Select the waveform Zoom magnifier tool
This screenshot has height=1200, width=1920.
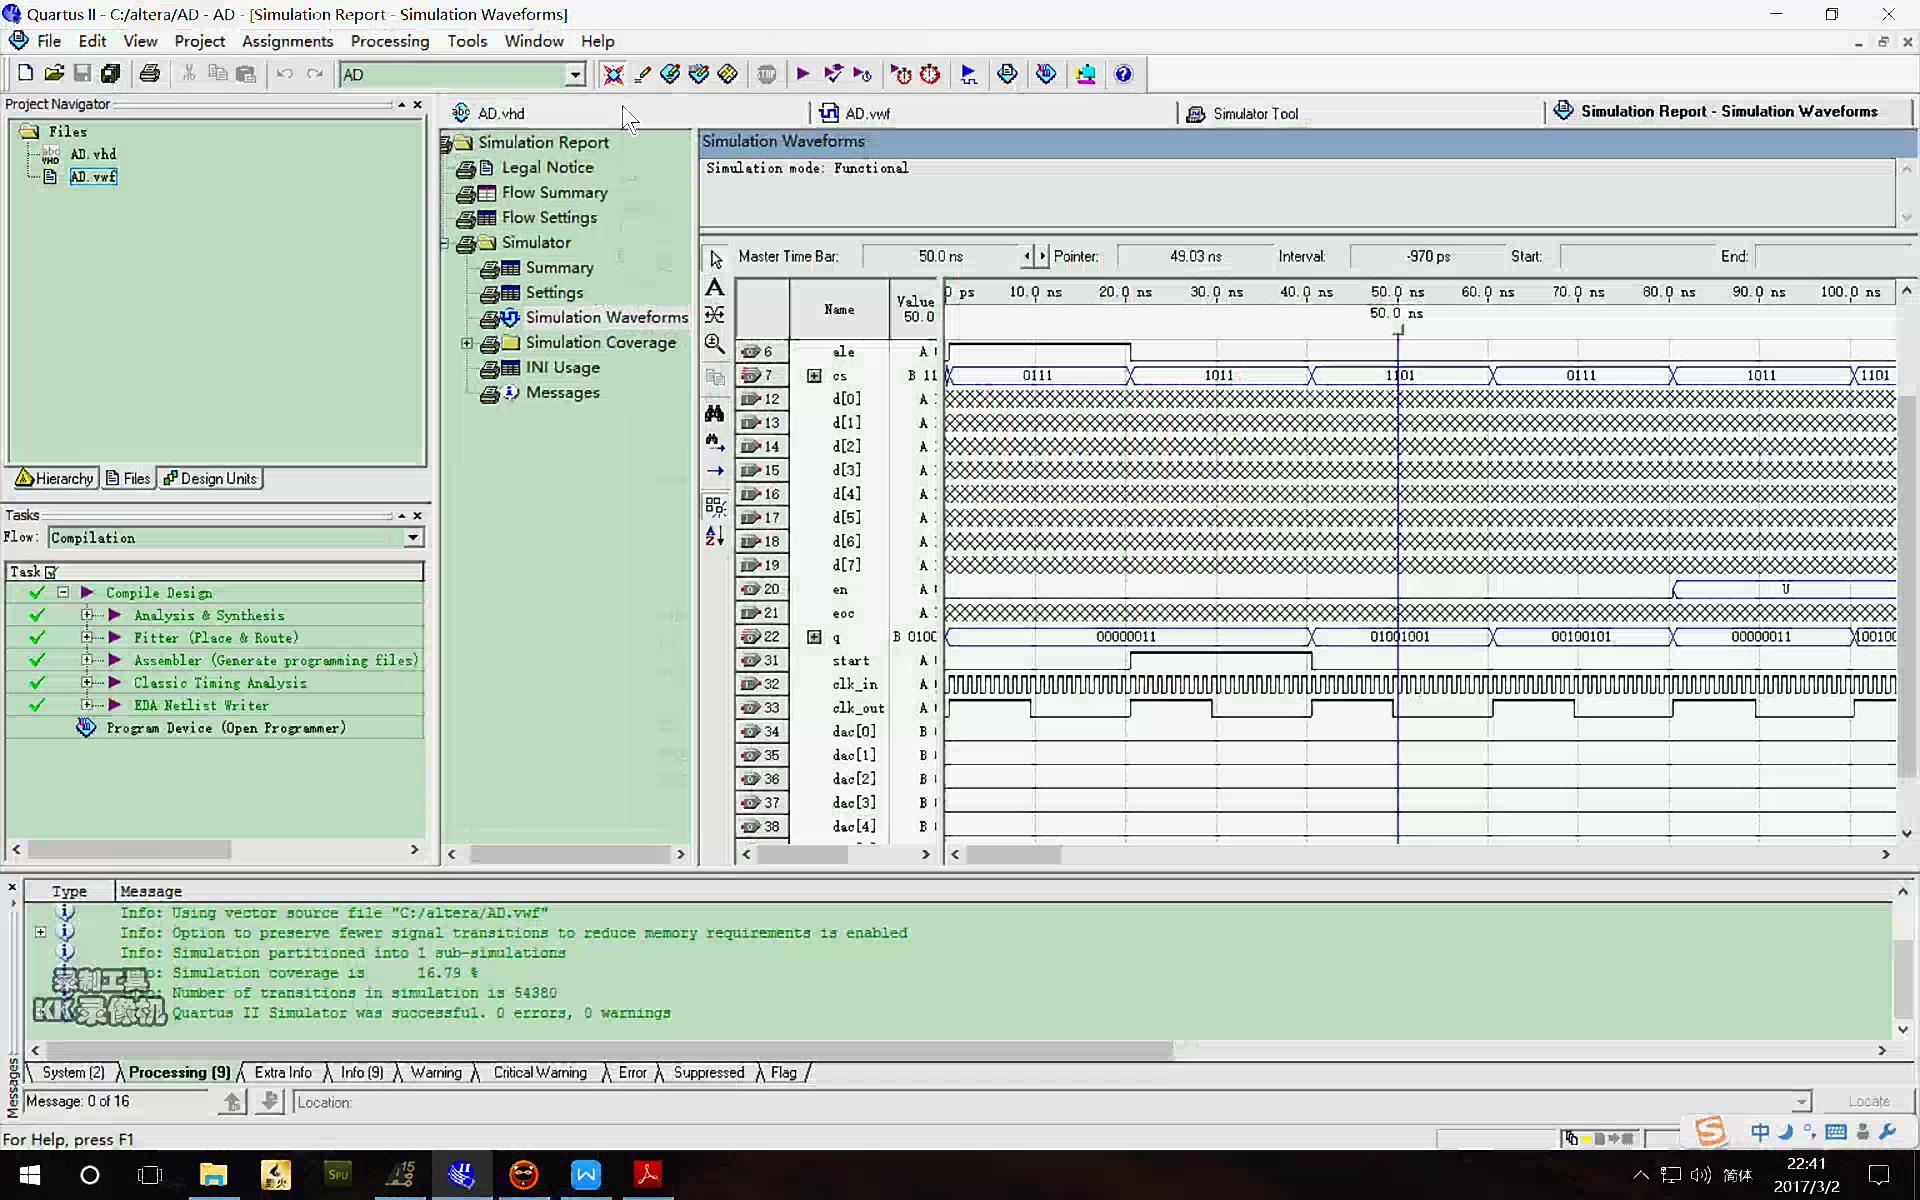point(715,344)
